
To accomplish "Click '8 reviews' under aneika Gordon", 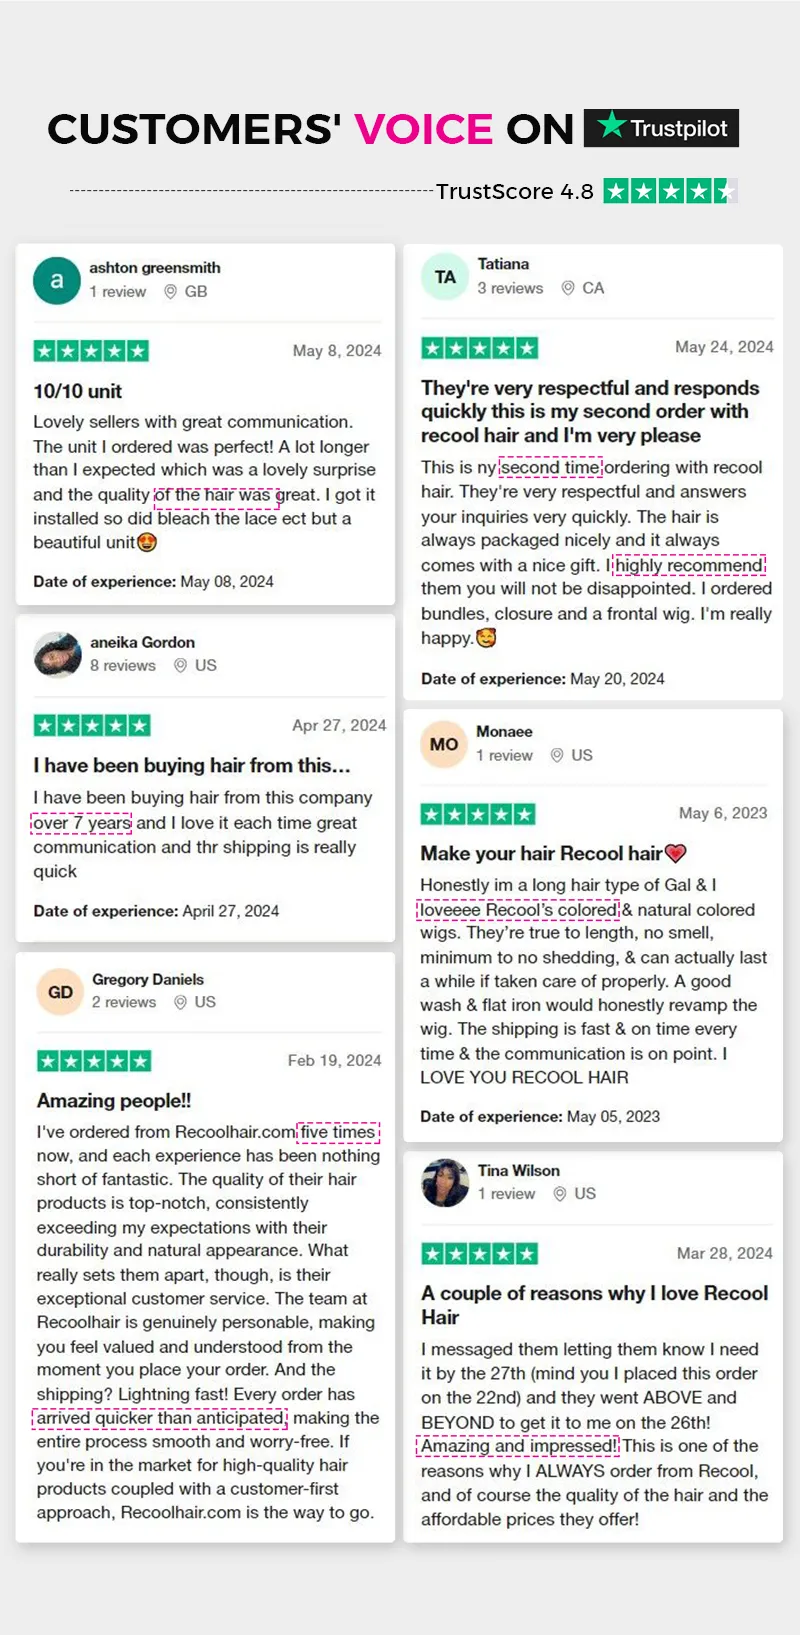I will [123, 666].
